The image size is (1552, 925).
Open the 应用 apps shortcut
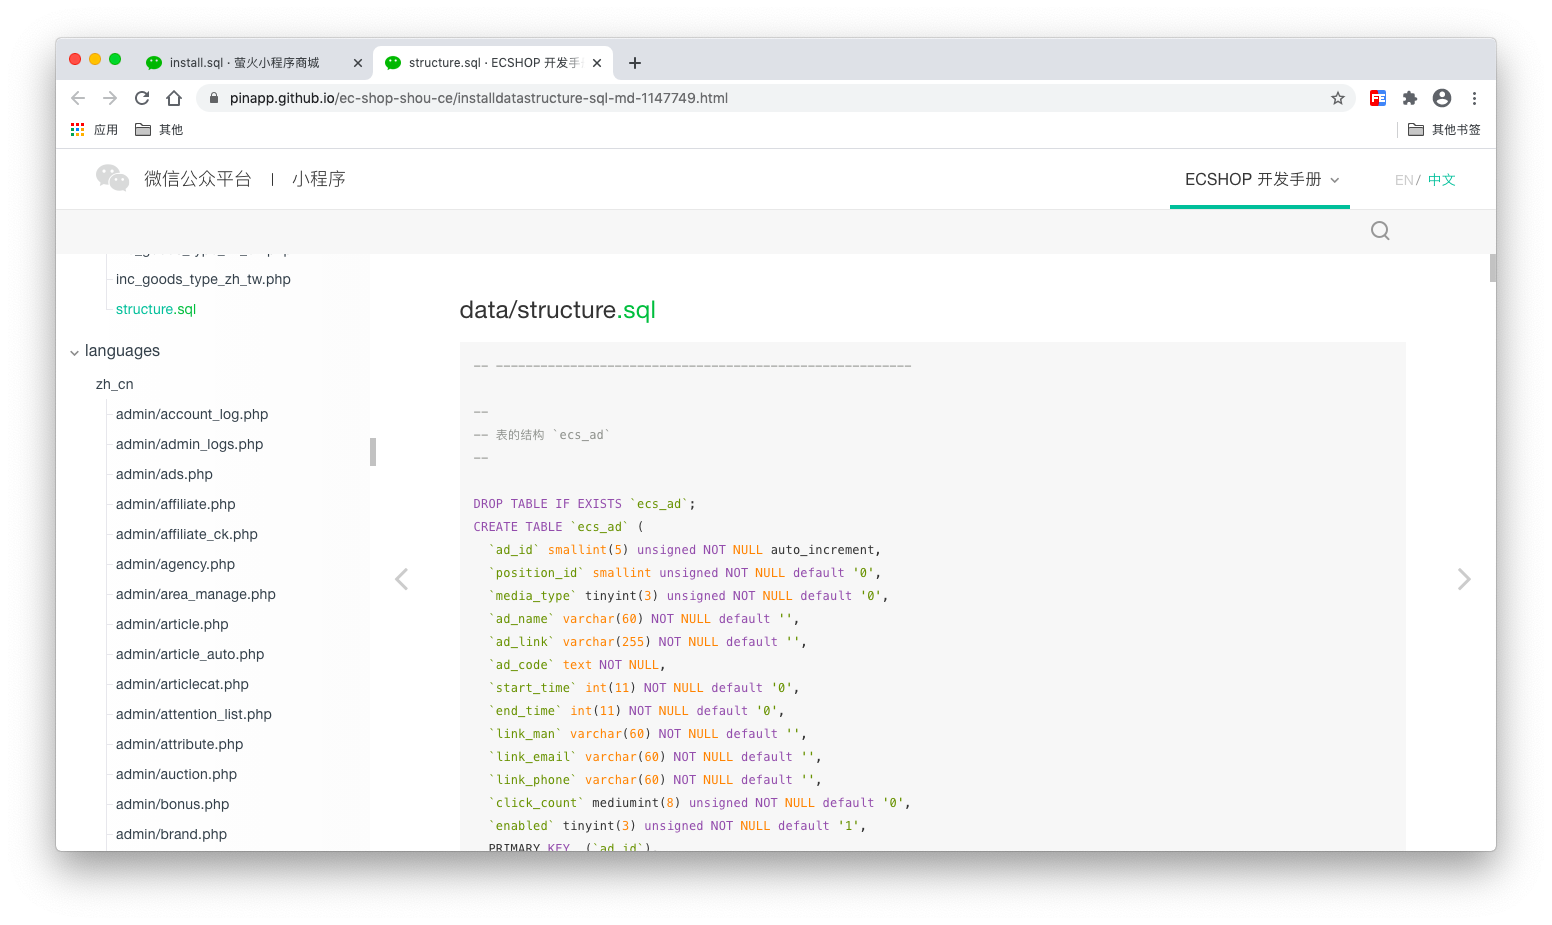click(x=94, y=130)
